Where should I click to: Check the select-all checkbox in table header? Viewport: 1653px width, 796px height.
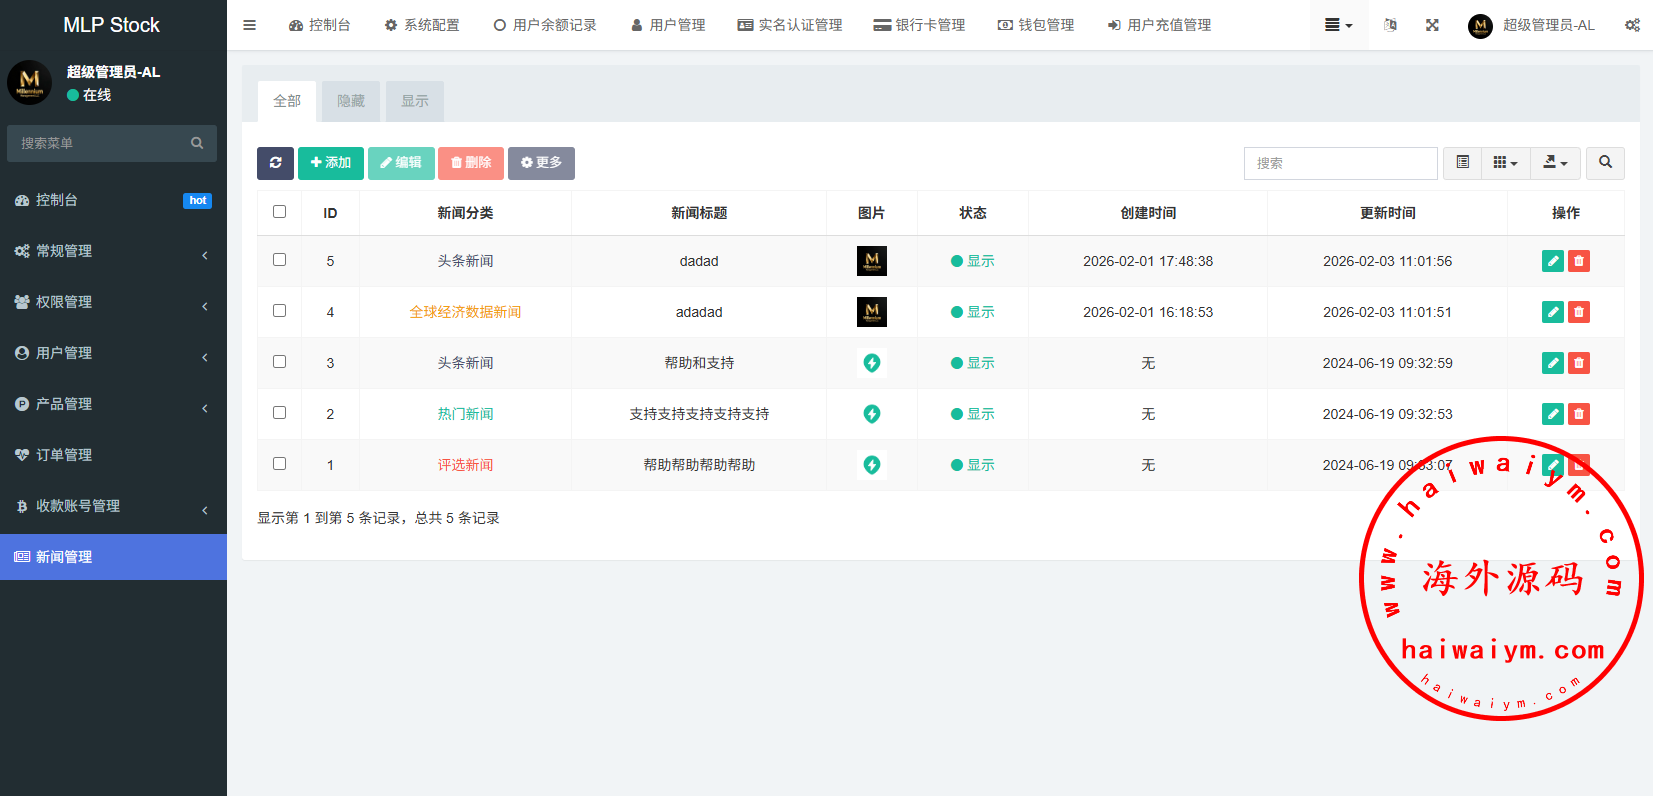coord(280,212)
